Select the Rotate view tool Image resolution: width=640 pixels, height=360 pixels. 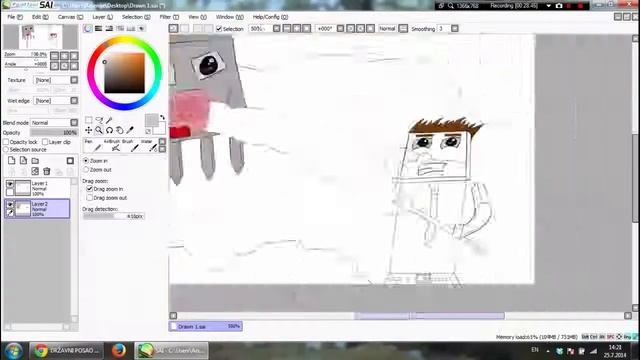pyautogui.click(x=109, y=130)
